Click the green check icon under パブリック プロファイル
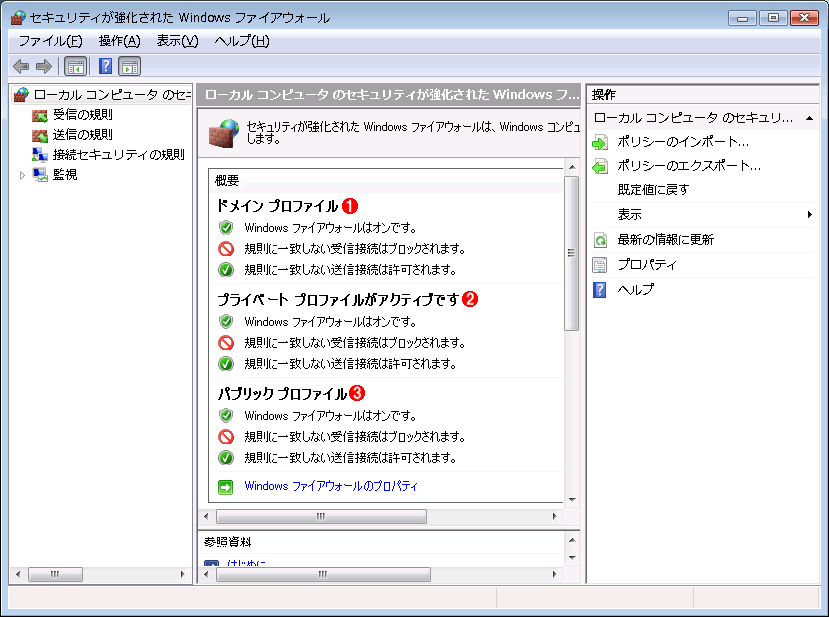Screen dimensions: 829x617 click(x=226, y=457)
